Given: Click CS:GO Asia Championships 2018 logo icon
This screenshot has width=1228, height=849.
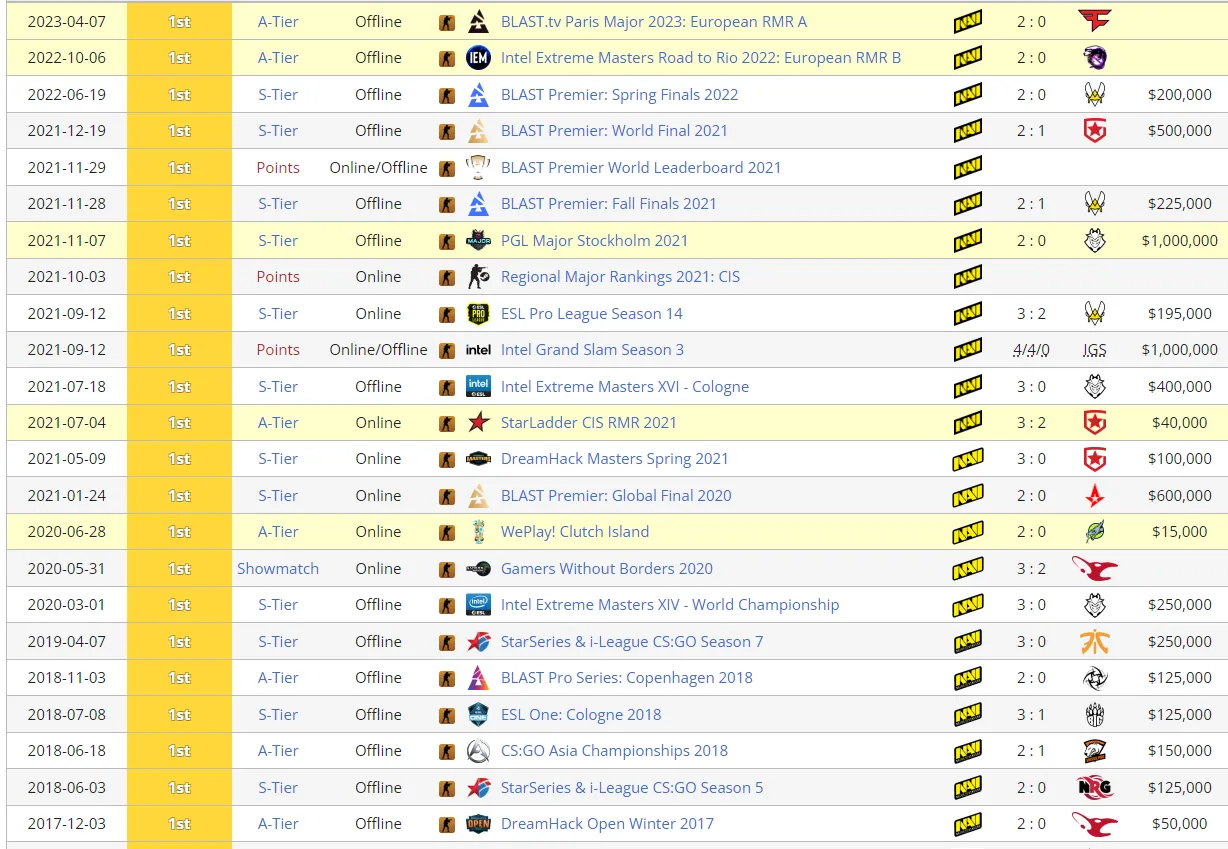Looking at the screenshot, I should pos(478,751).
